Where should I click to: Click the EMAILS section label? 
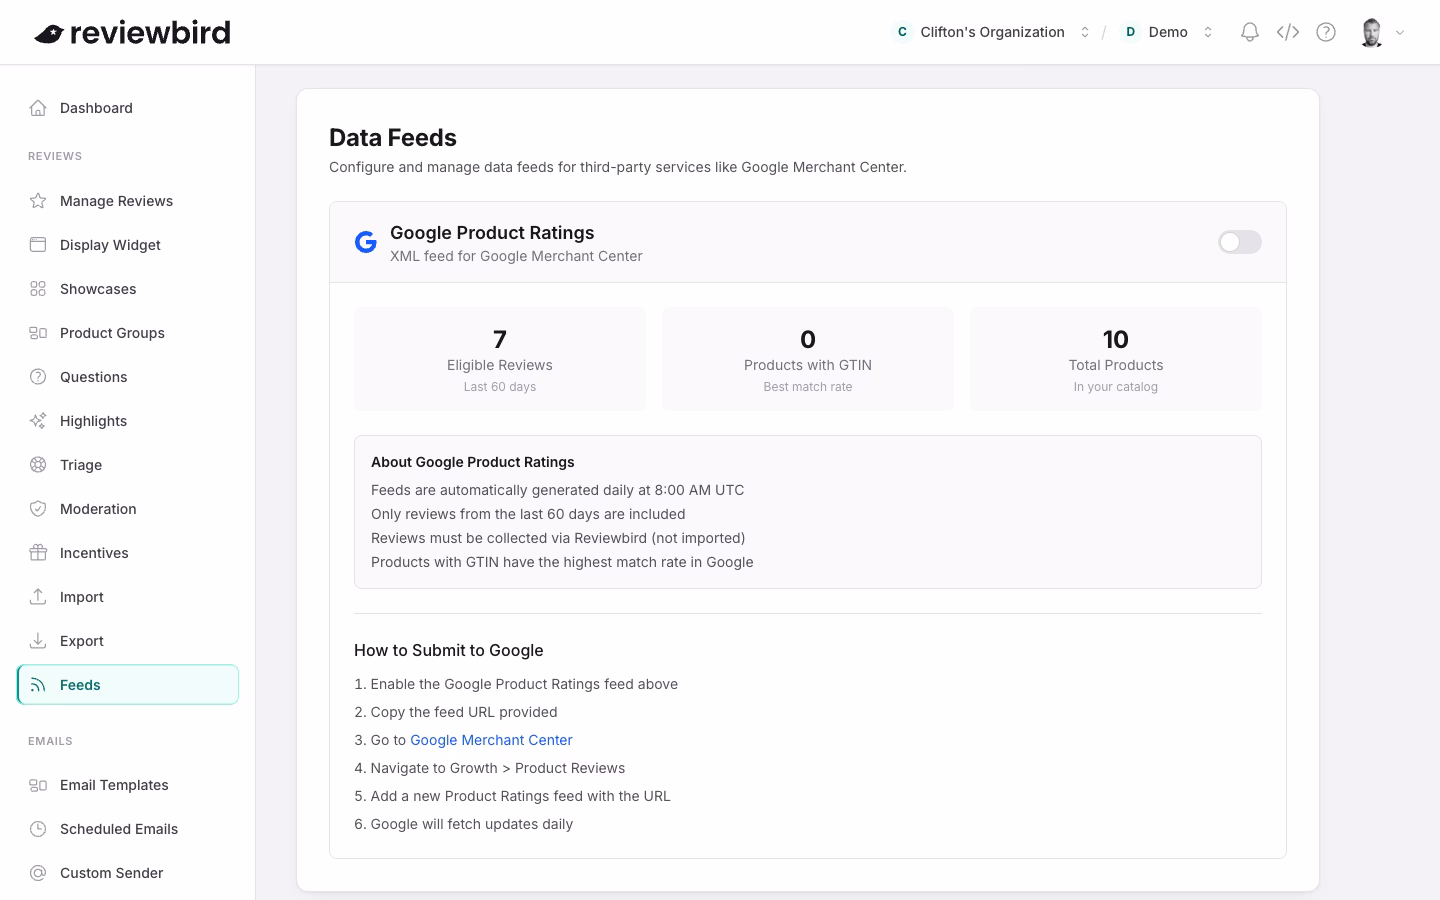50,741
